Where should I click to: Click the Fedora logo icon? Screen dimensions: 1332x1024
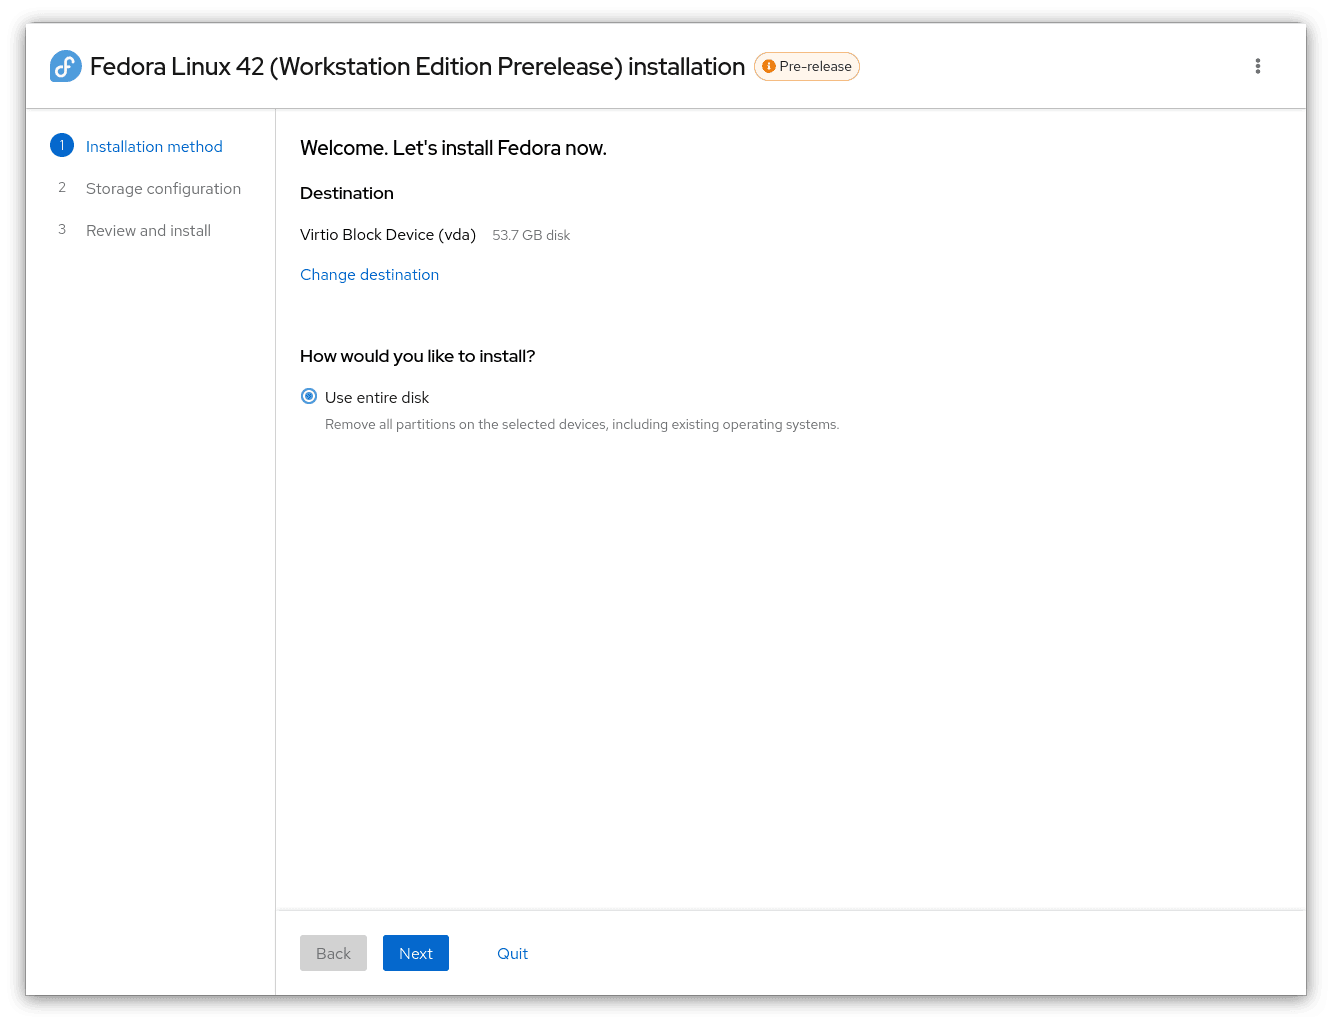[66, 66]
